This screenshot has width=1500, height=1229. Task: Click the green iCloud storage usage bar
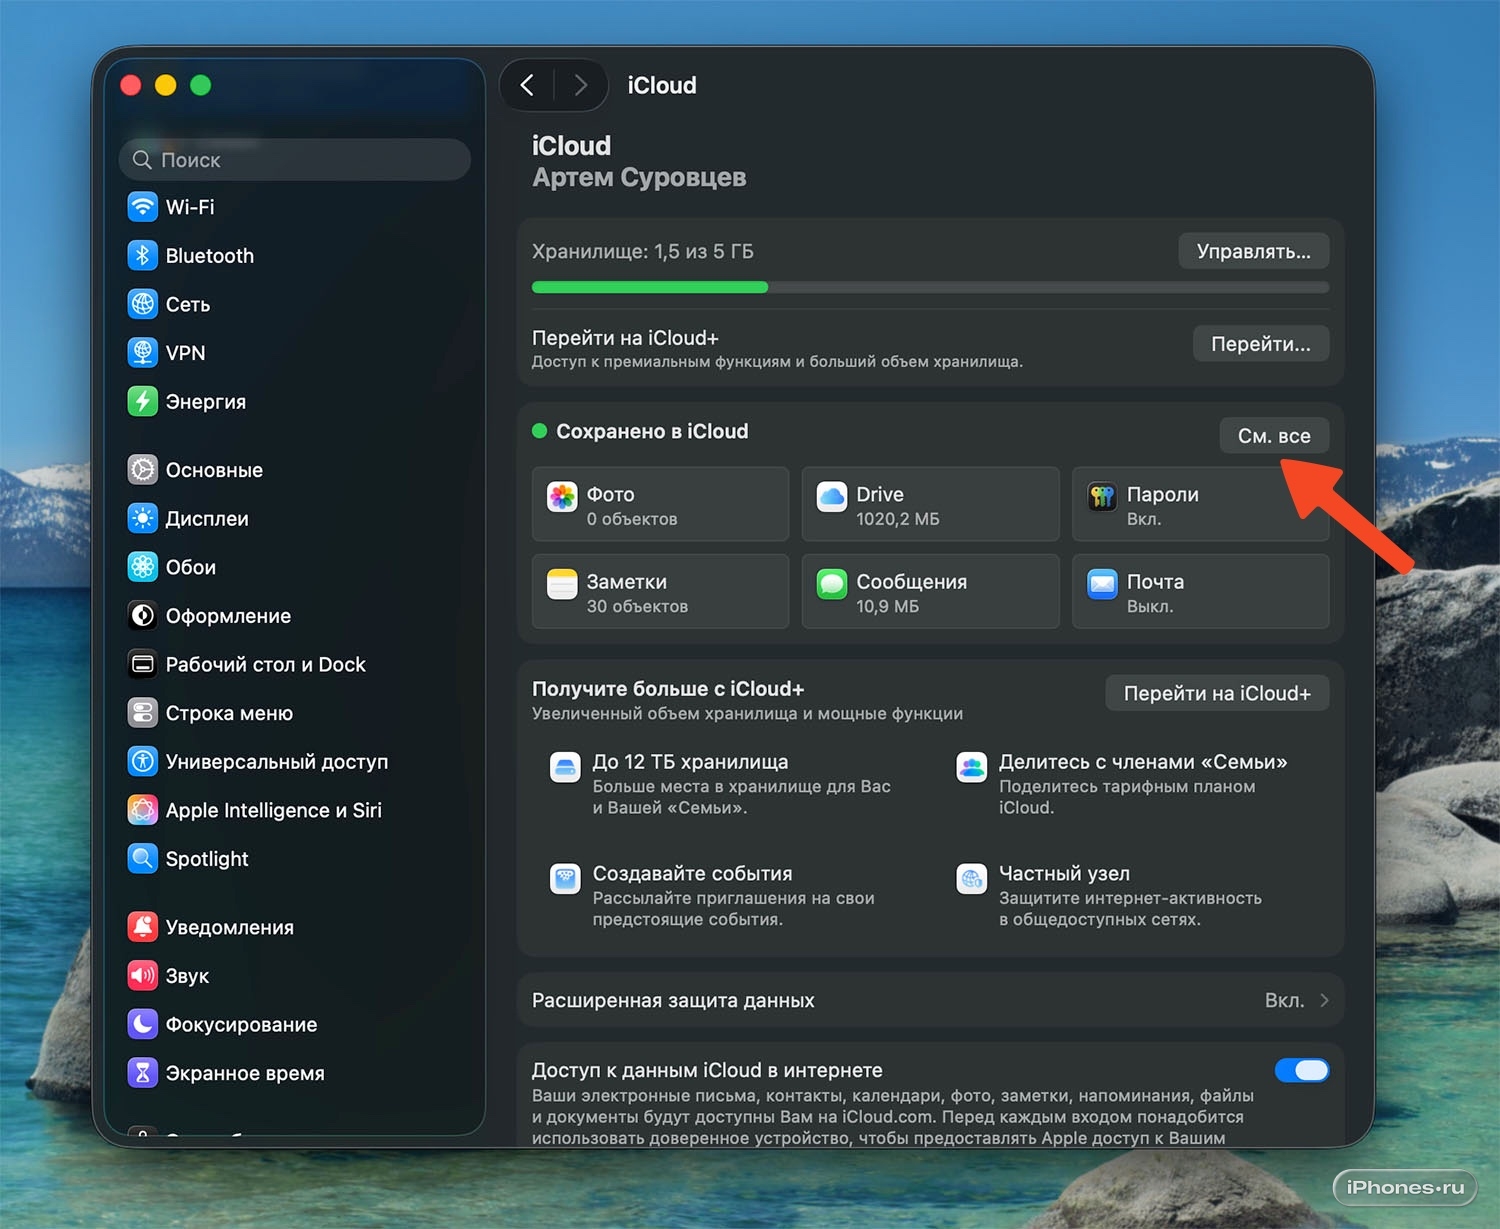(x=650, y=288)
